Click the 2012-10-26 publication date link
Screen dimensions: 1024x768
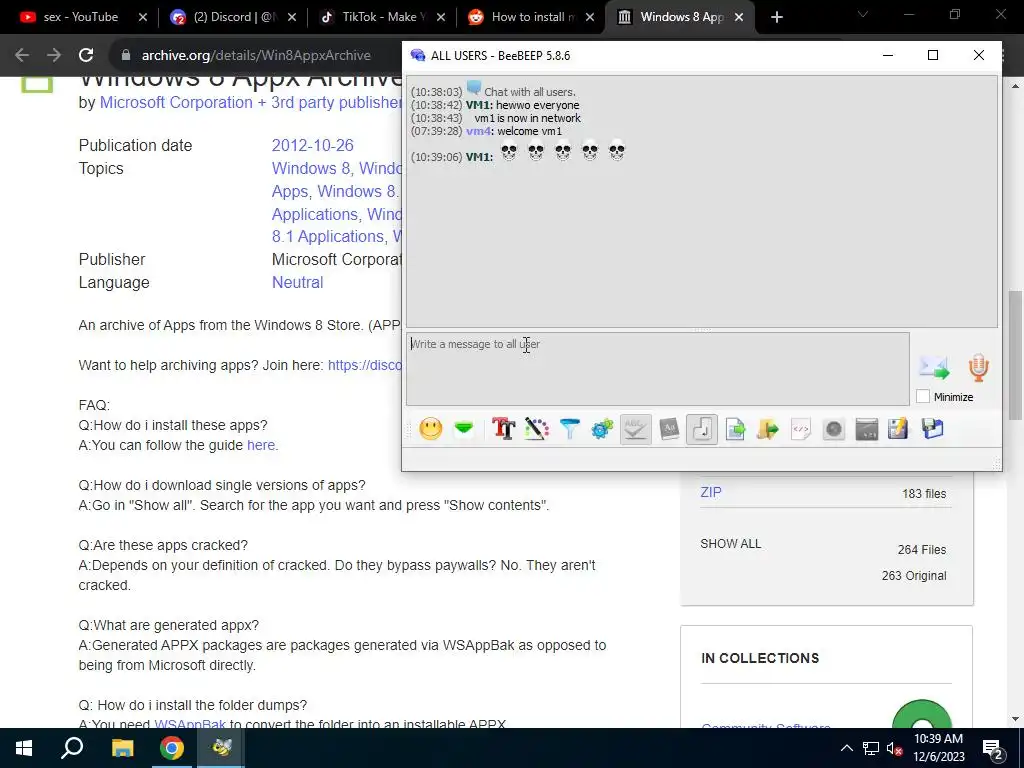(312, 145)
